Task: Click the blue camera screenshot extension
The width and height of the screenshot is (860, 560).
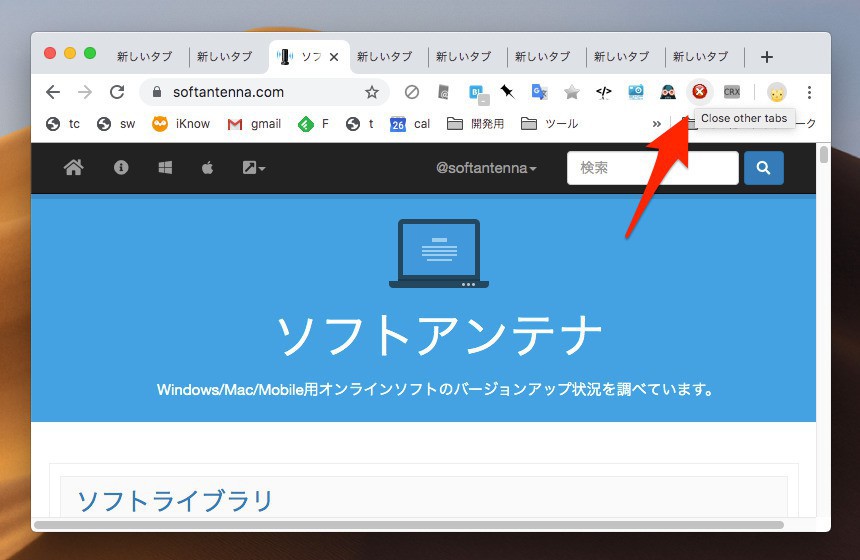Action: (x=636, y=92)
